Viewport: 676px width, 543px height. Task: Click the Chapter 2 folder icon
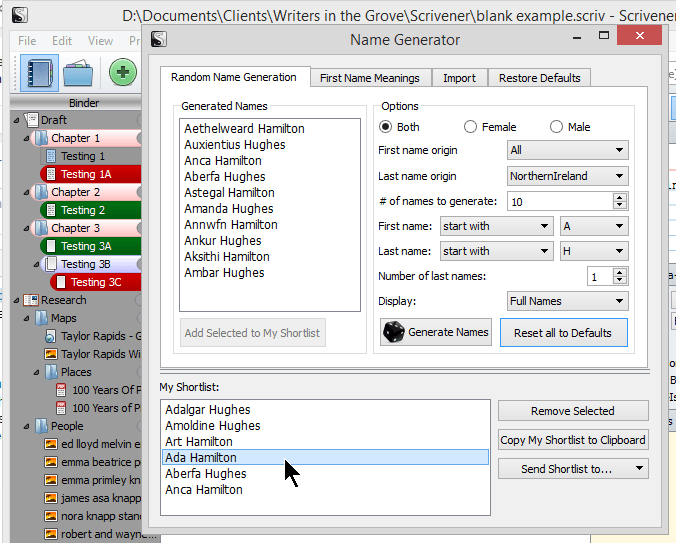(41, 192)
